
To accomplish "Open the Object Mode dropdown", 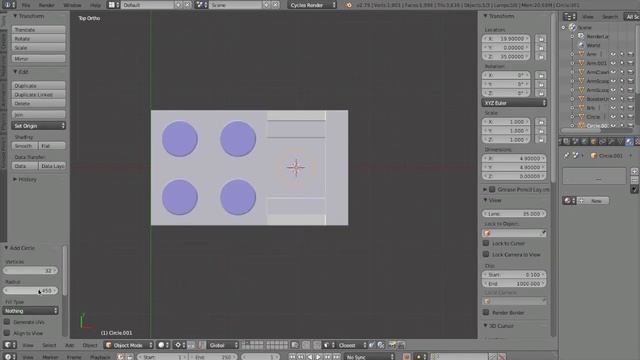I will click(x=128, y=345).
